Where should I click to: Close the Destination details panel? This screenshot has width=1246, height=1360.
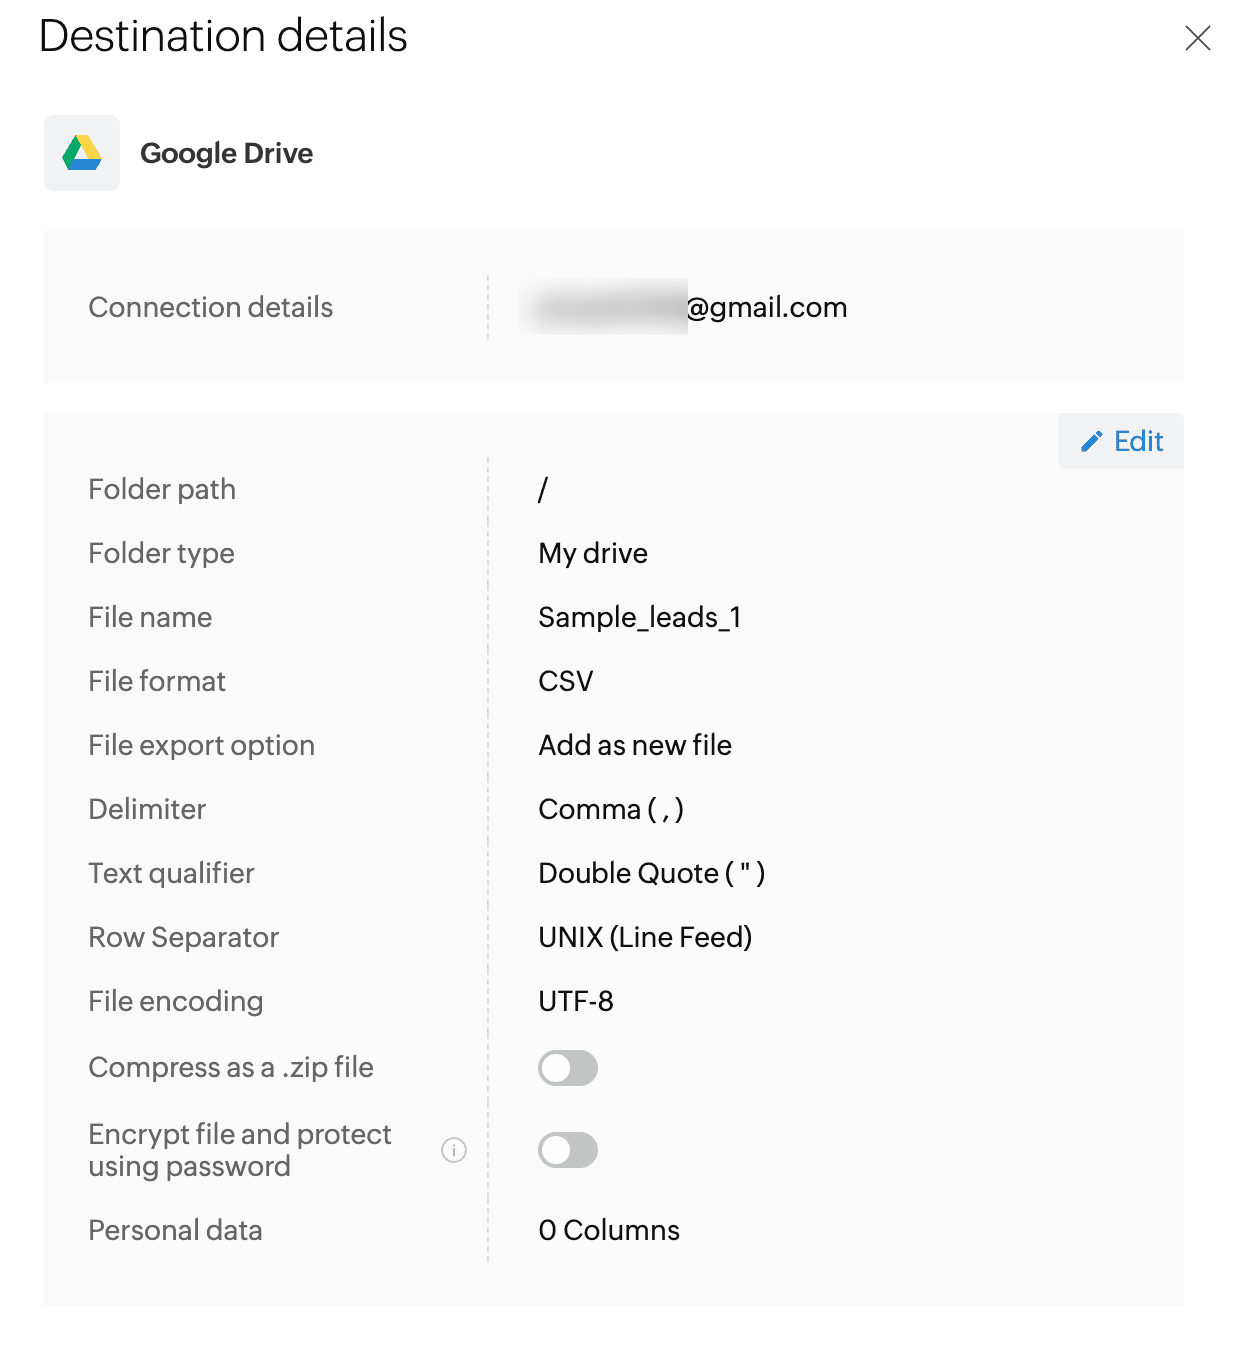(1197, 38)
